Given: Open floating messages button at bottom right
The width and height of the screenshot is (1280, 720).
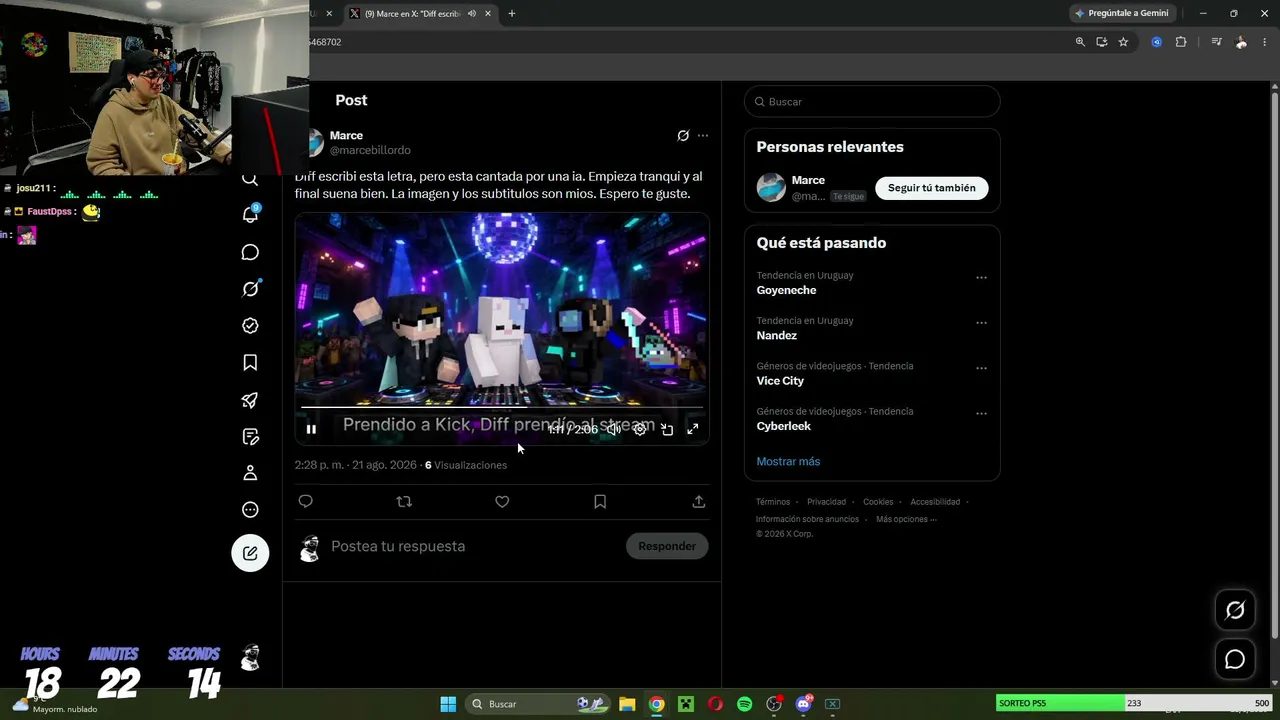Looking at the screenshot, I should [x=1235, y=659].
